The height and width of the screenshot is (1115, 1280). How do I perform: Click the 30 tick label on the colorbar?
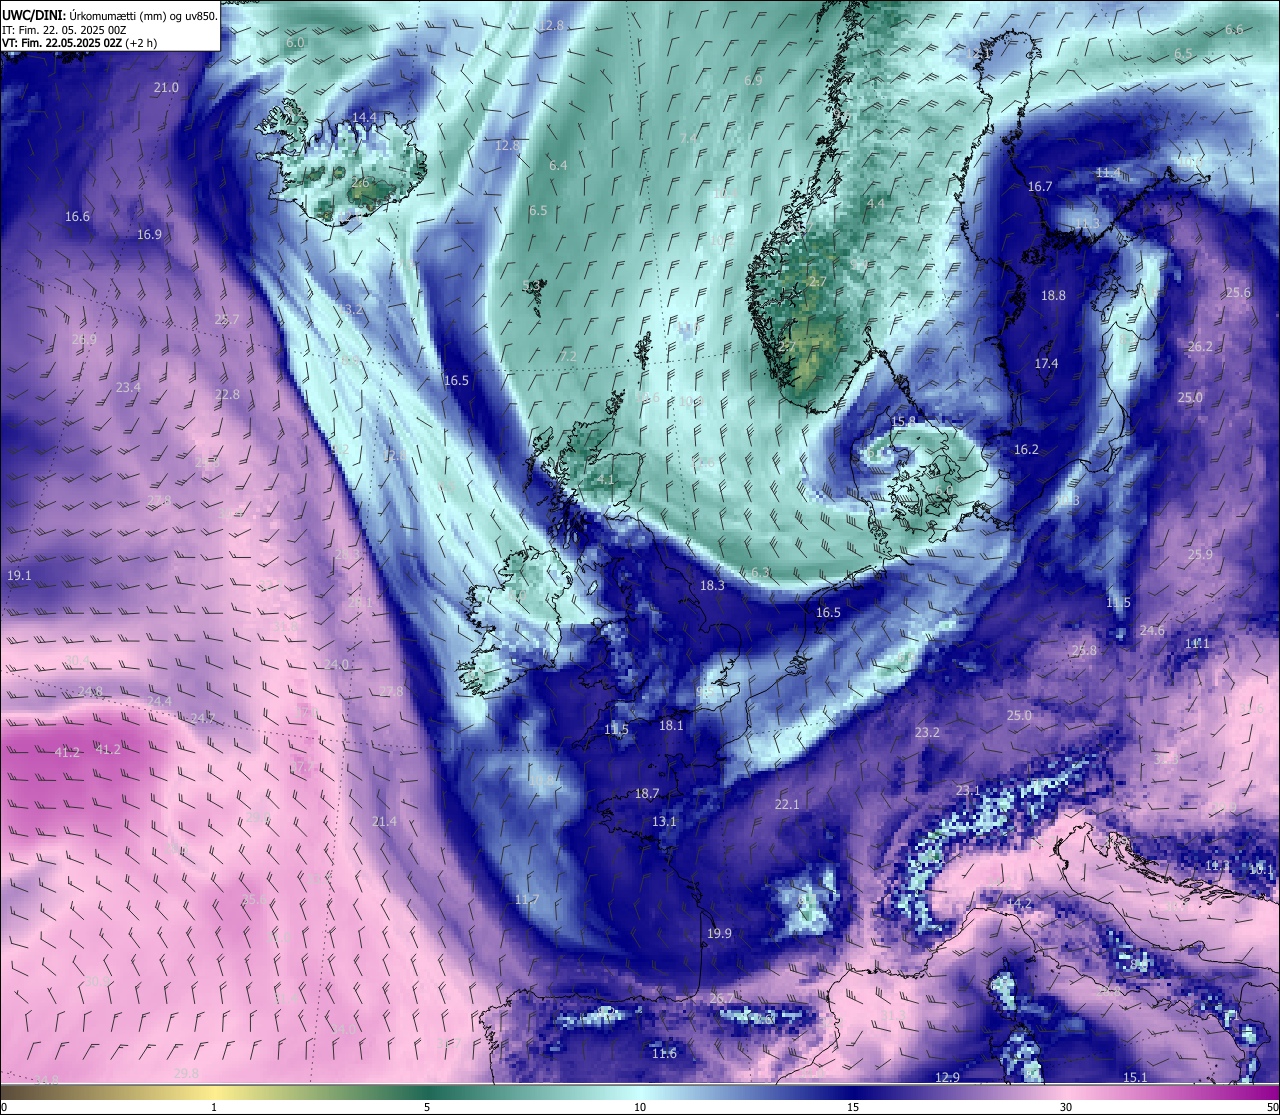pos(1066,1107)
